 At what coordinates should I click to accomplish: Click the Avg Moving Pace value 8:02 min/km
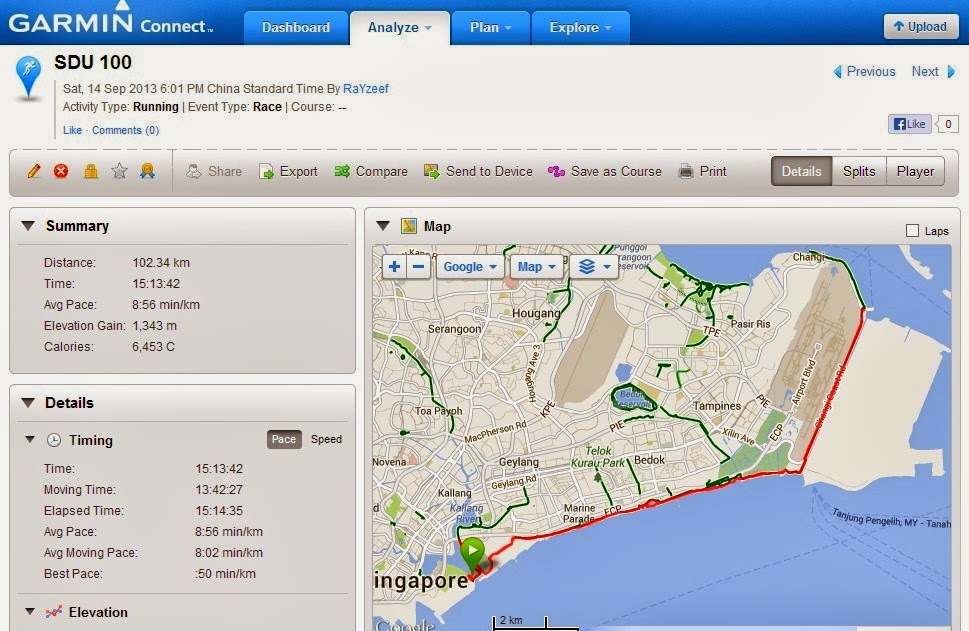pos(229,553)
